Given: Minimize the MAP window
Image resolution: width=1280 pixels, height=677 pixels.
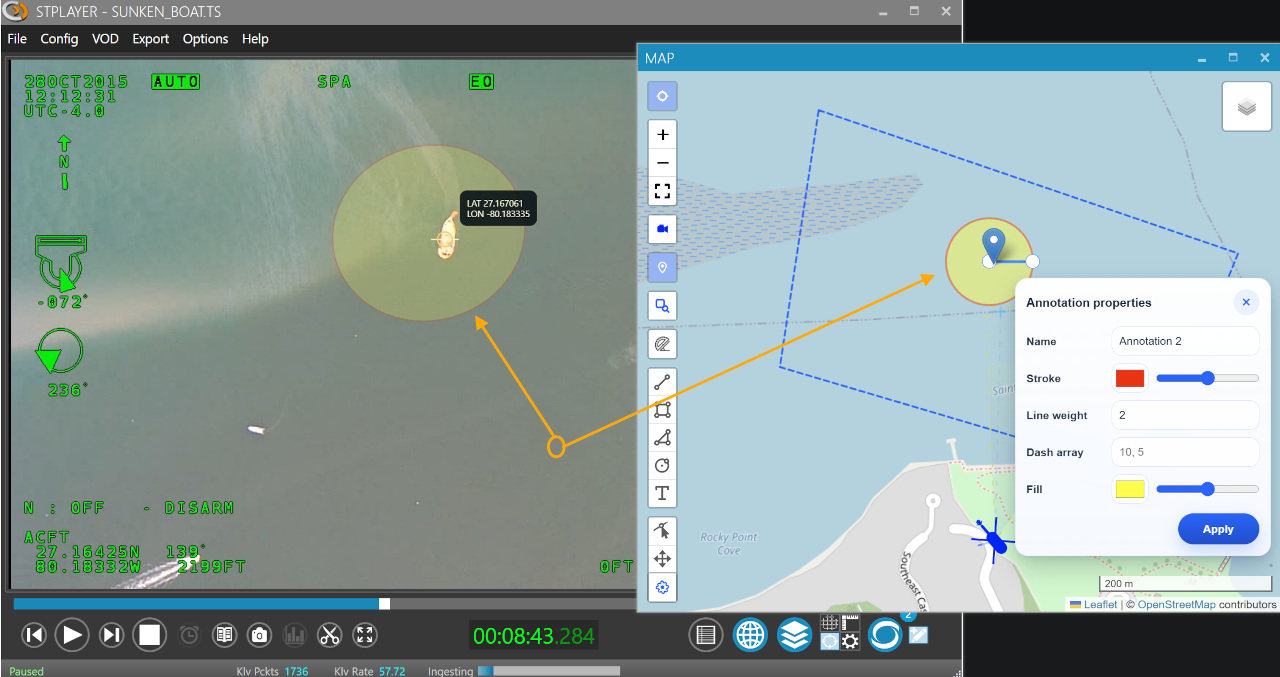Looking at the screenshot, I should pos(1201,58).
